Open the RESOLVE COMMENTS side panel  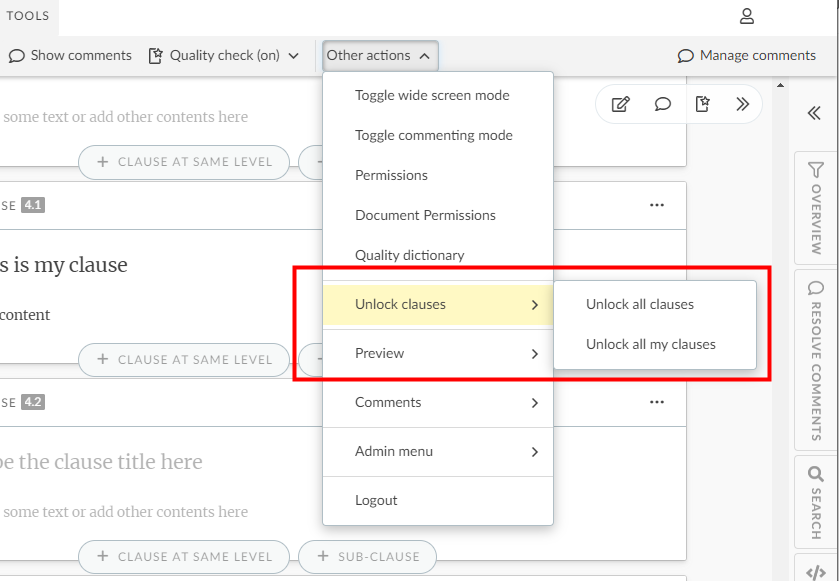pyautogui.click(x=815, y=360)
